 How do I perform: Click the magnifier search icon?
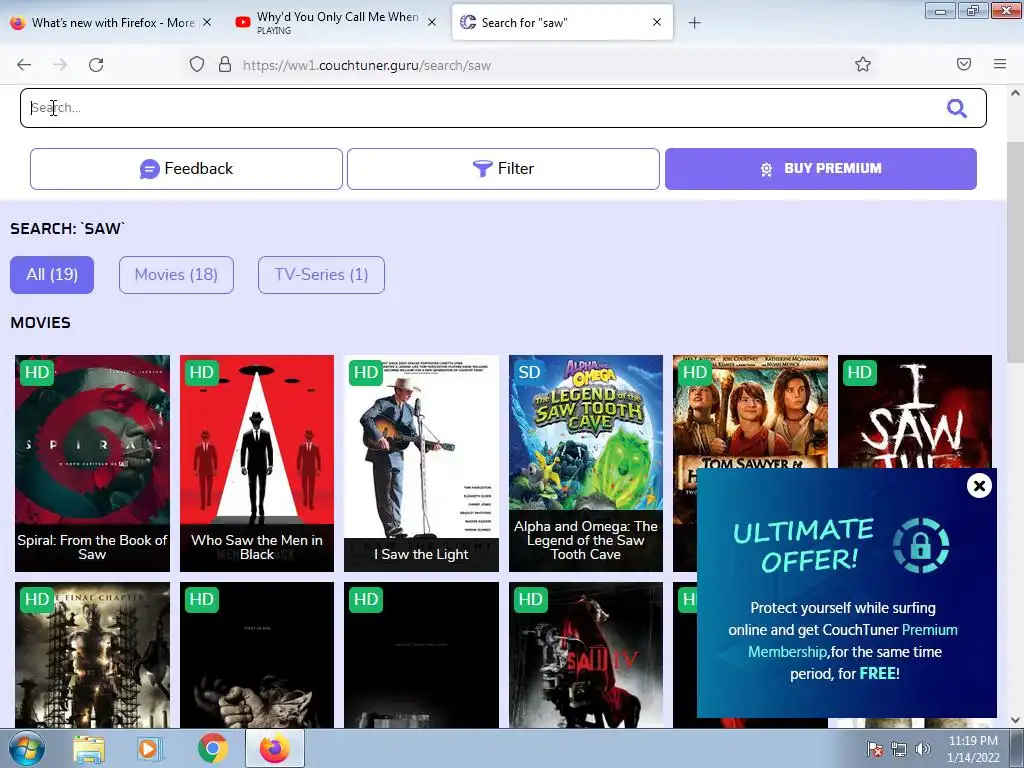[957, 108]
